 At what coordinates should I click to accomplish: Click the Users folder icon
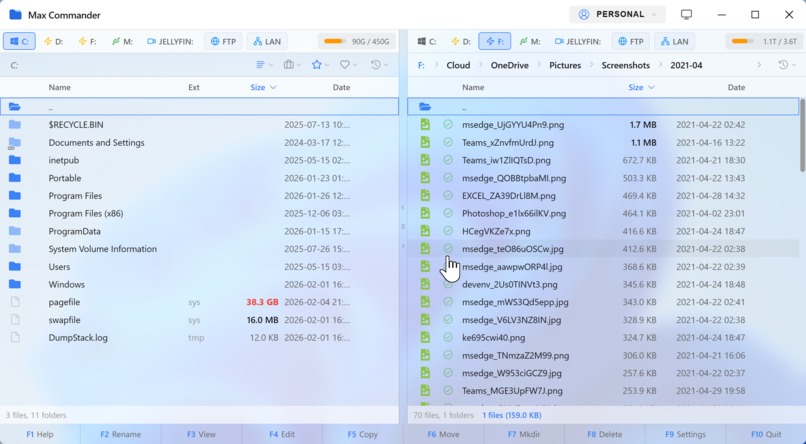(15, 266)
